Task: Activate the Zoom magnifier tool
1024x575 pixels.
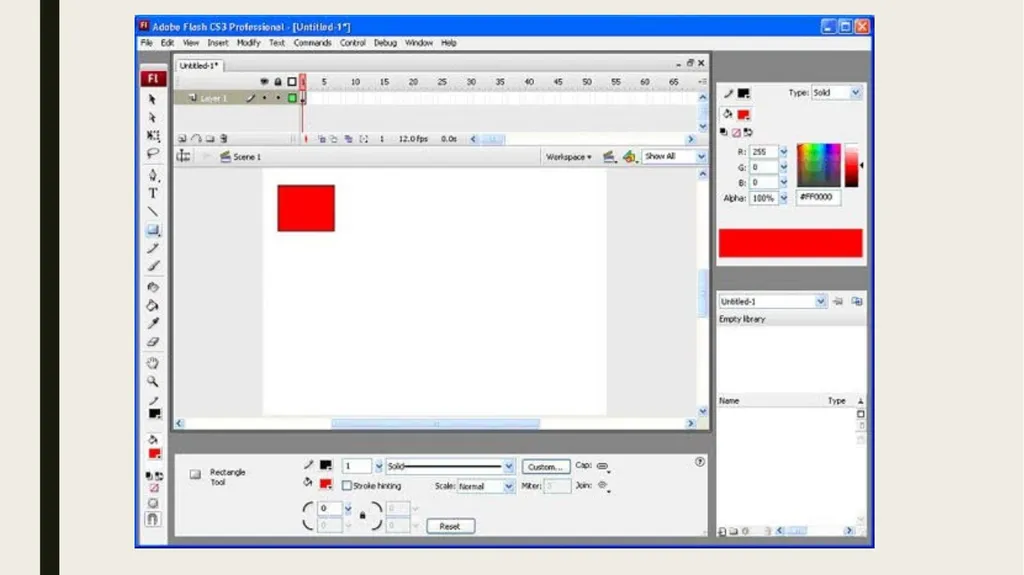Action: [x=153, y=382]
